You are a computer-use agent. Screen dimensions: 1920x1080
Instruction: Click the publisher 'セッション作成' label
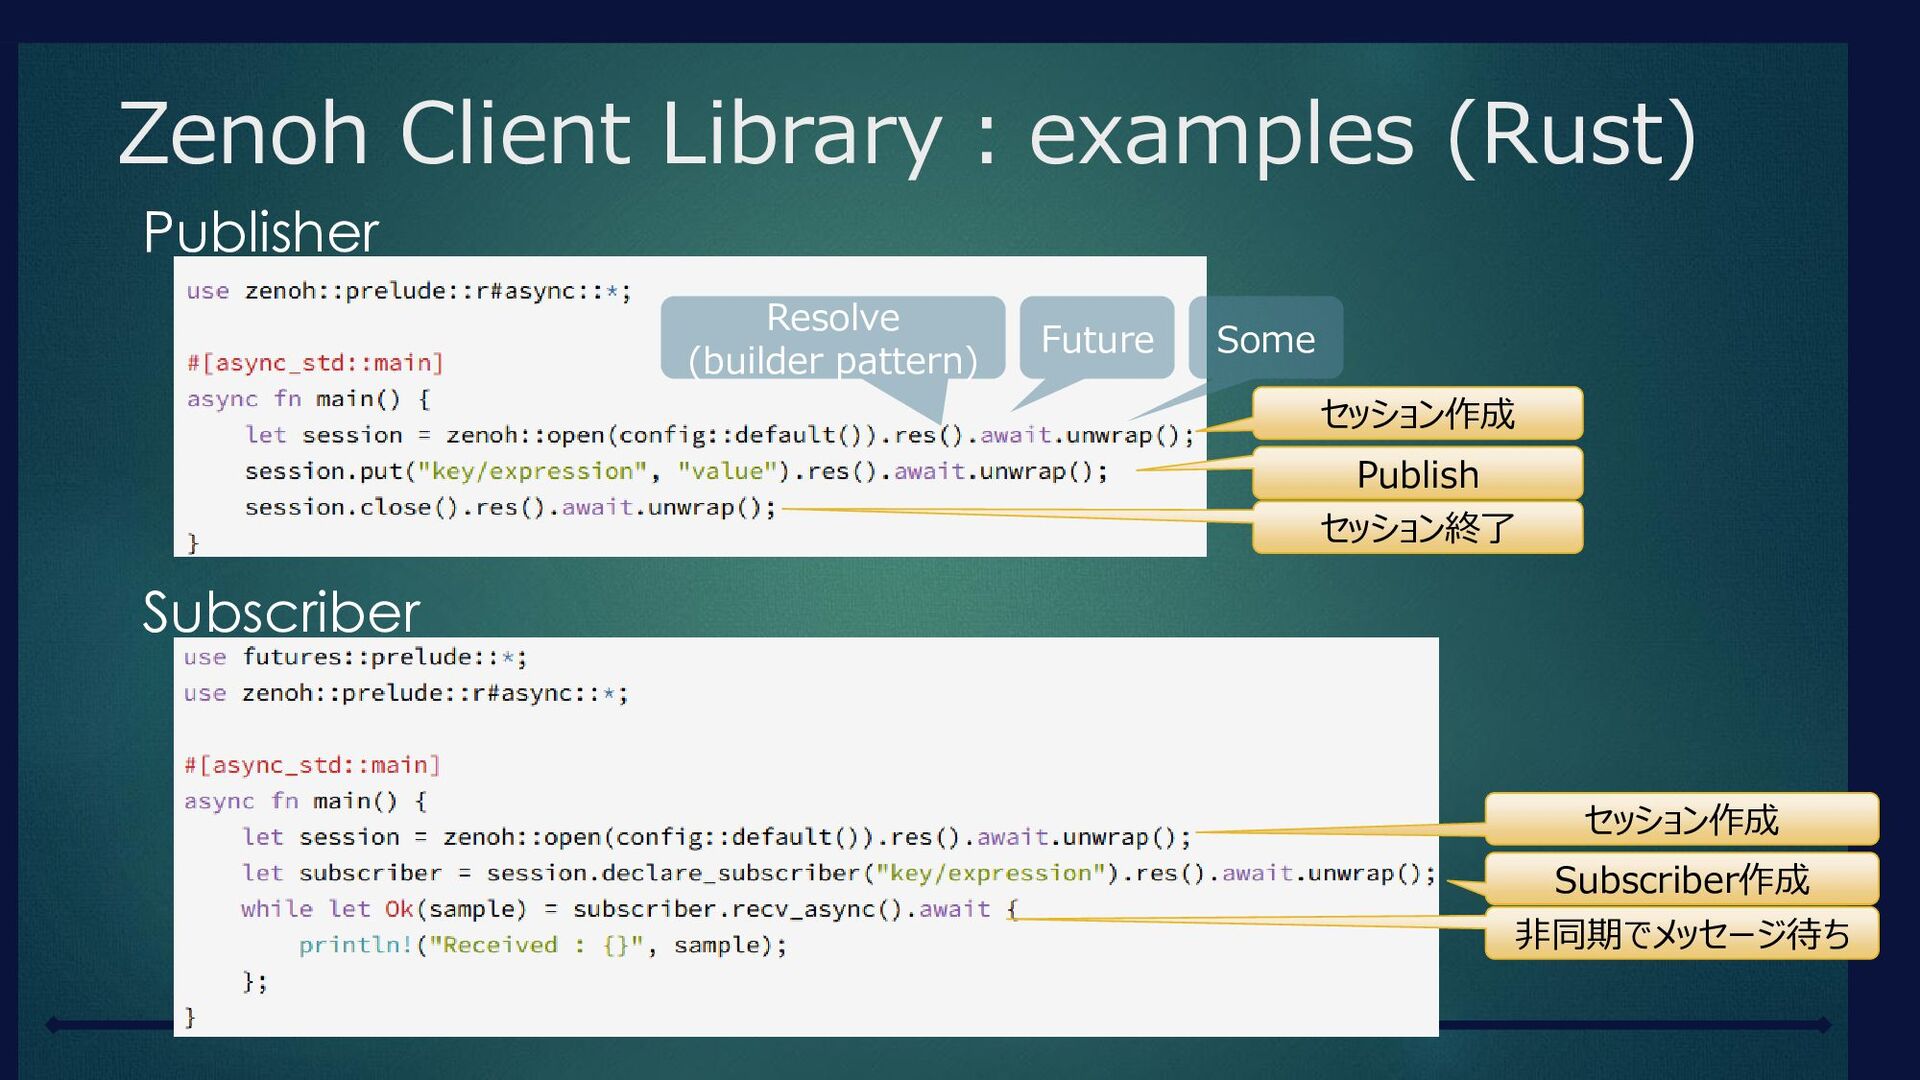[1416, 413]
